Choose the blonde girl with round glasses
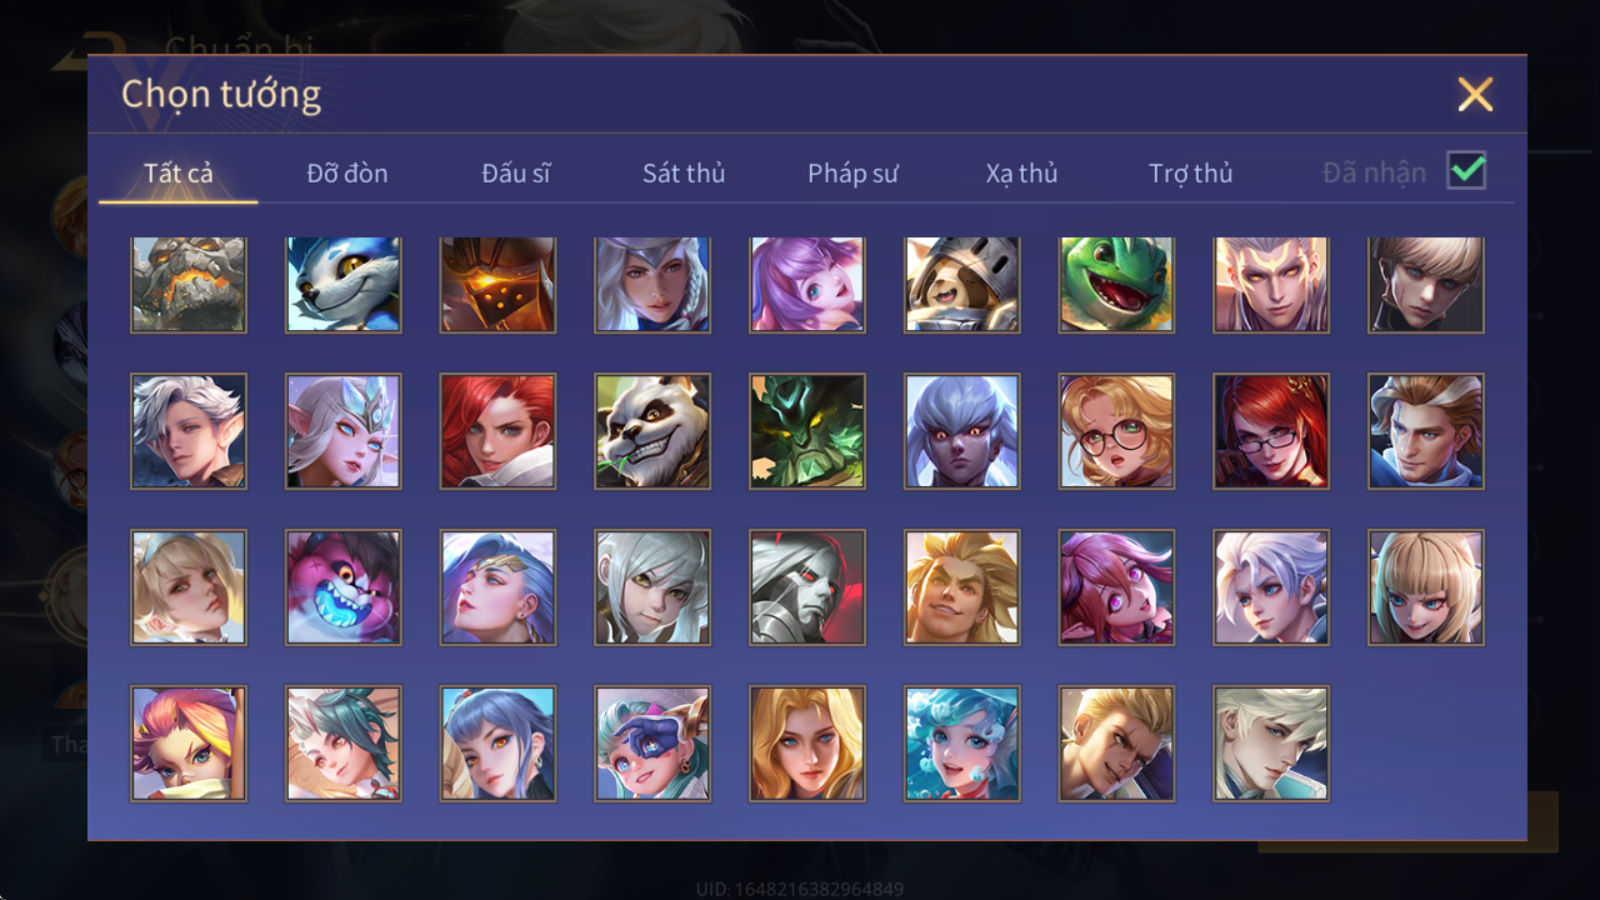The height and width of the screenshot is (900, 1600). pos(1116,431)
